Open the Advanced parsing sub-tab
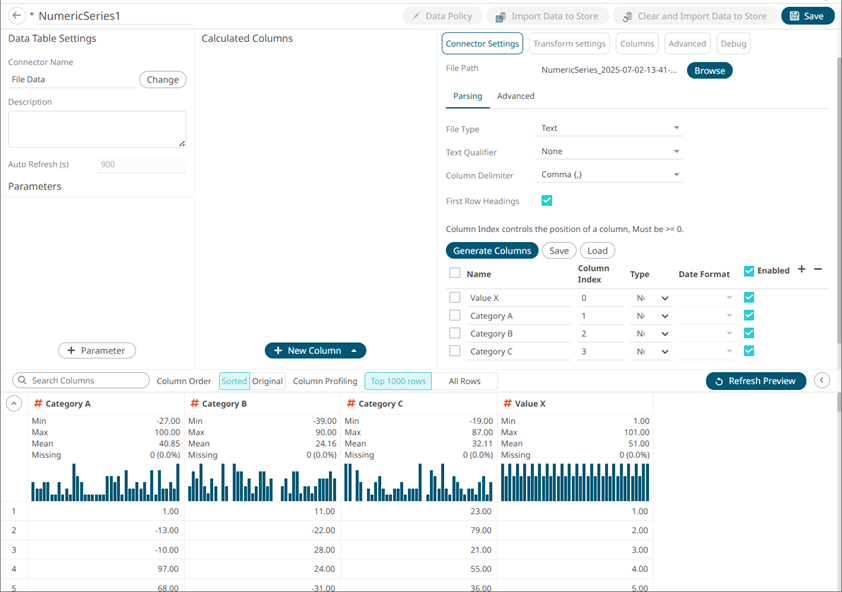Viewport: 842px width, 592px height. tap(516, 96)
